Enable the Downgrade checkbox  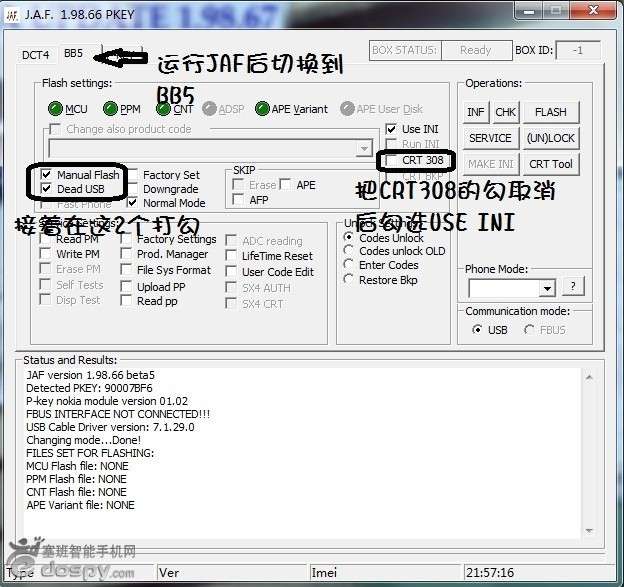[133, 189]
